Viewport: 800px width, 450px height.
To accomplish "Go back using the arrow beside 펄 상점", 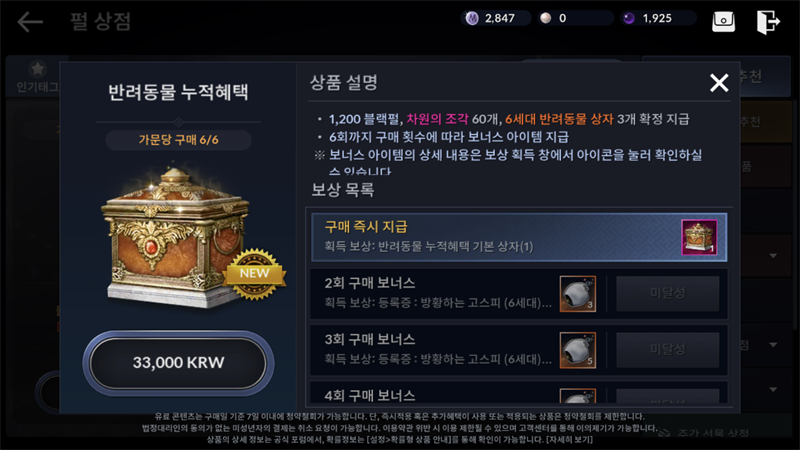I will [x=30, y=22].
